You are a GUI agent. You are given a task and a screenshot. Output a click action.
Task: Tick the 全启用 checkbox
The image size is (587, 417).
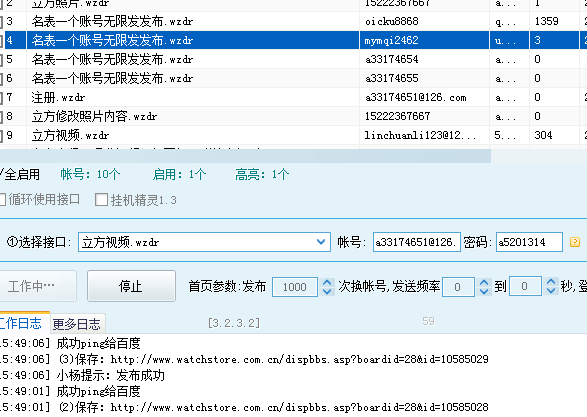(x=1, y=174)
